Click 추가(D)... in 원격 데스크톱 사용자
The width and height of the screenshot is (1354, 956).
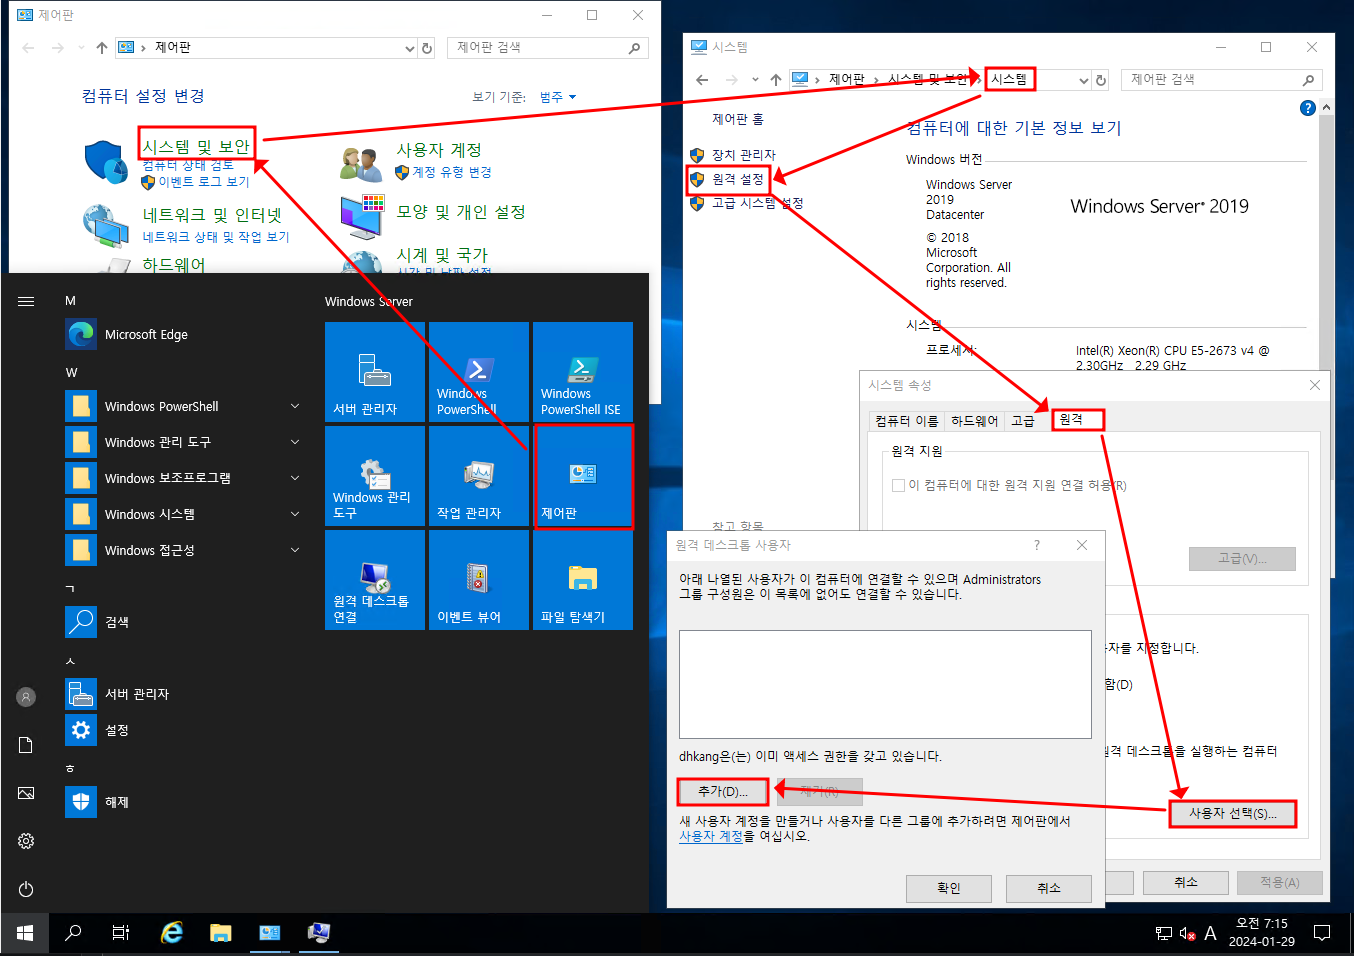click(723, 792)
